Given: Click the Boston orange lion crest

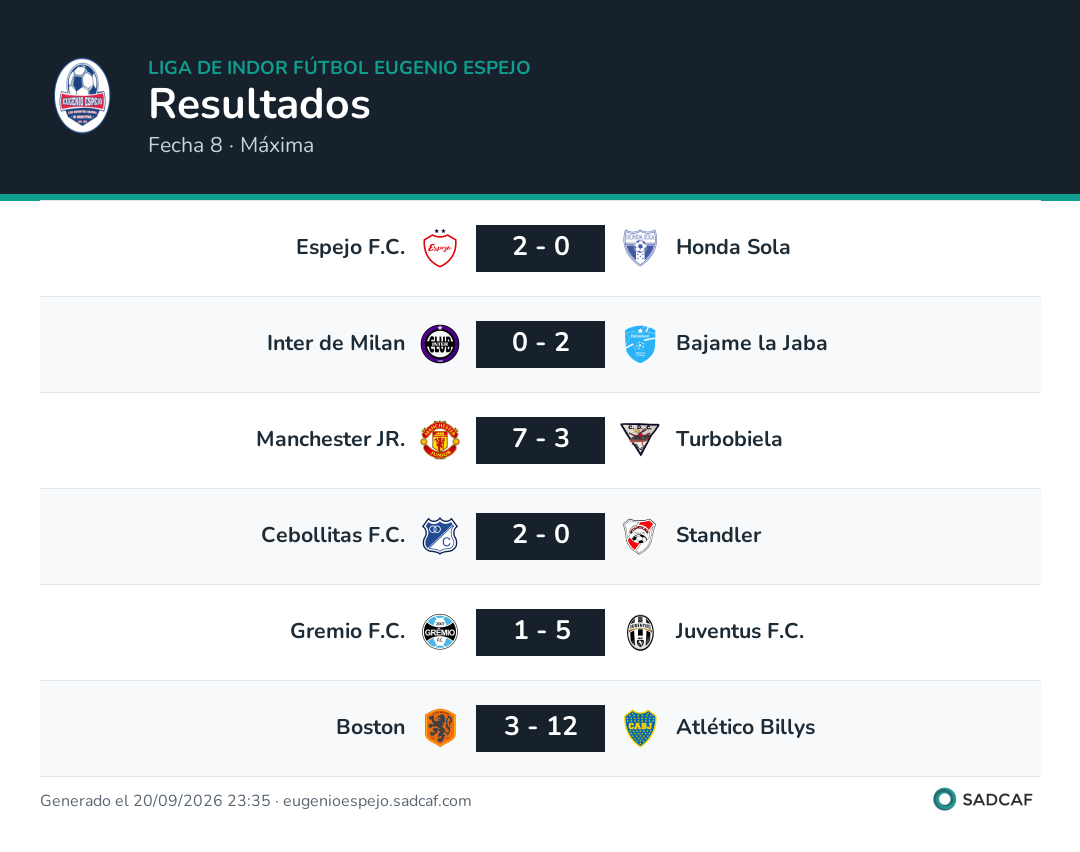Looking at the screenshot, I should (439, 728).
